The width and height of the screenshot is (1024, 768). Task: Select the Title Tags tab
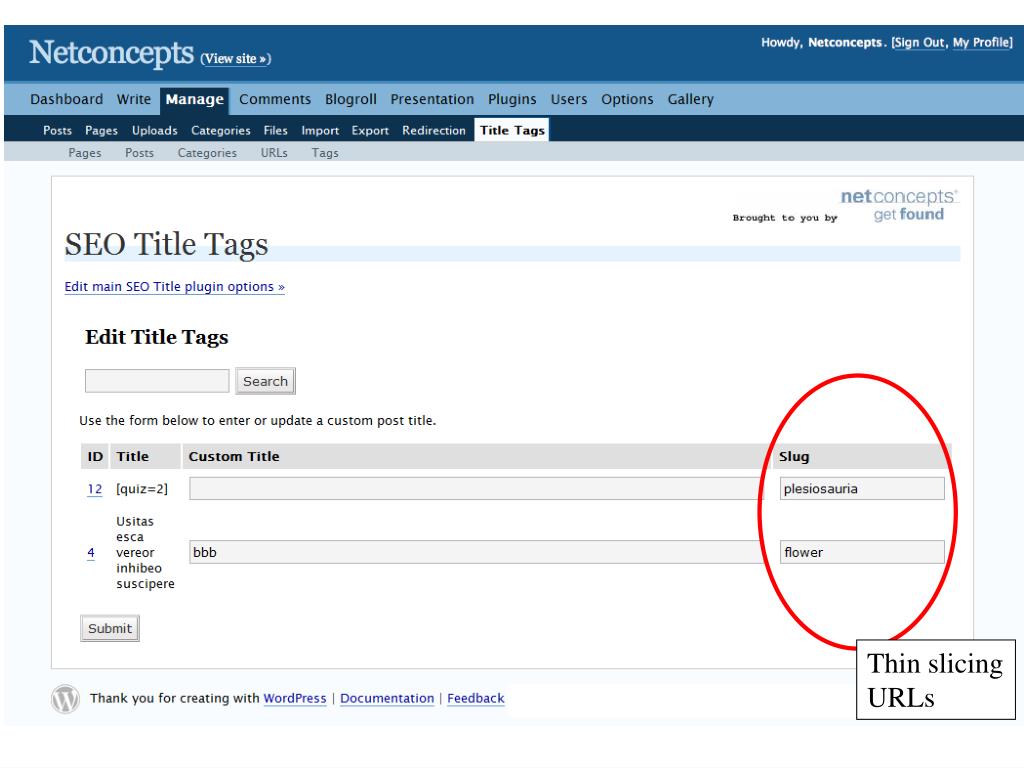(x=512, y=130)
